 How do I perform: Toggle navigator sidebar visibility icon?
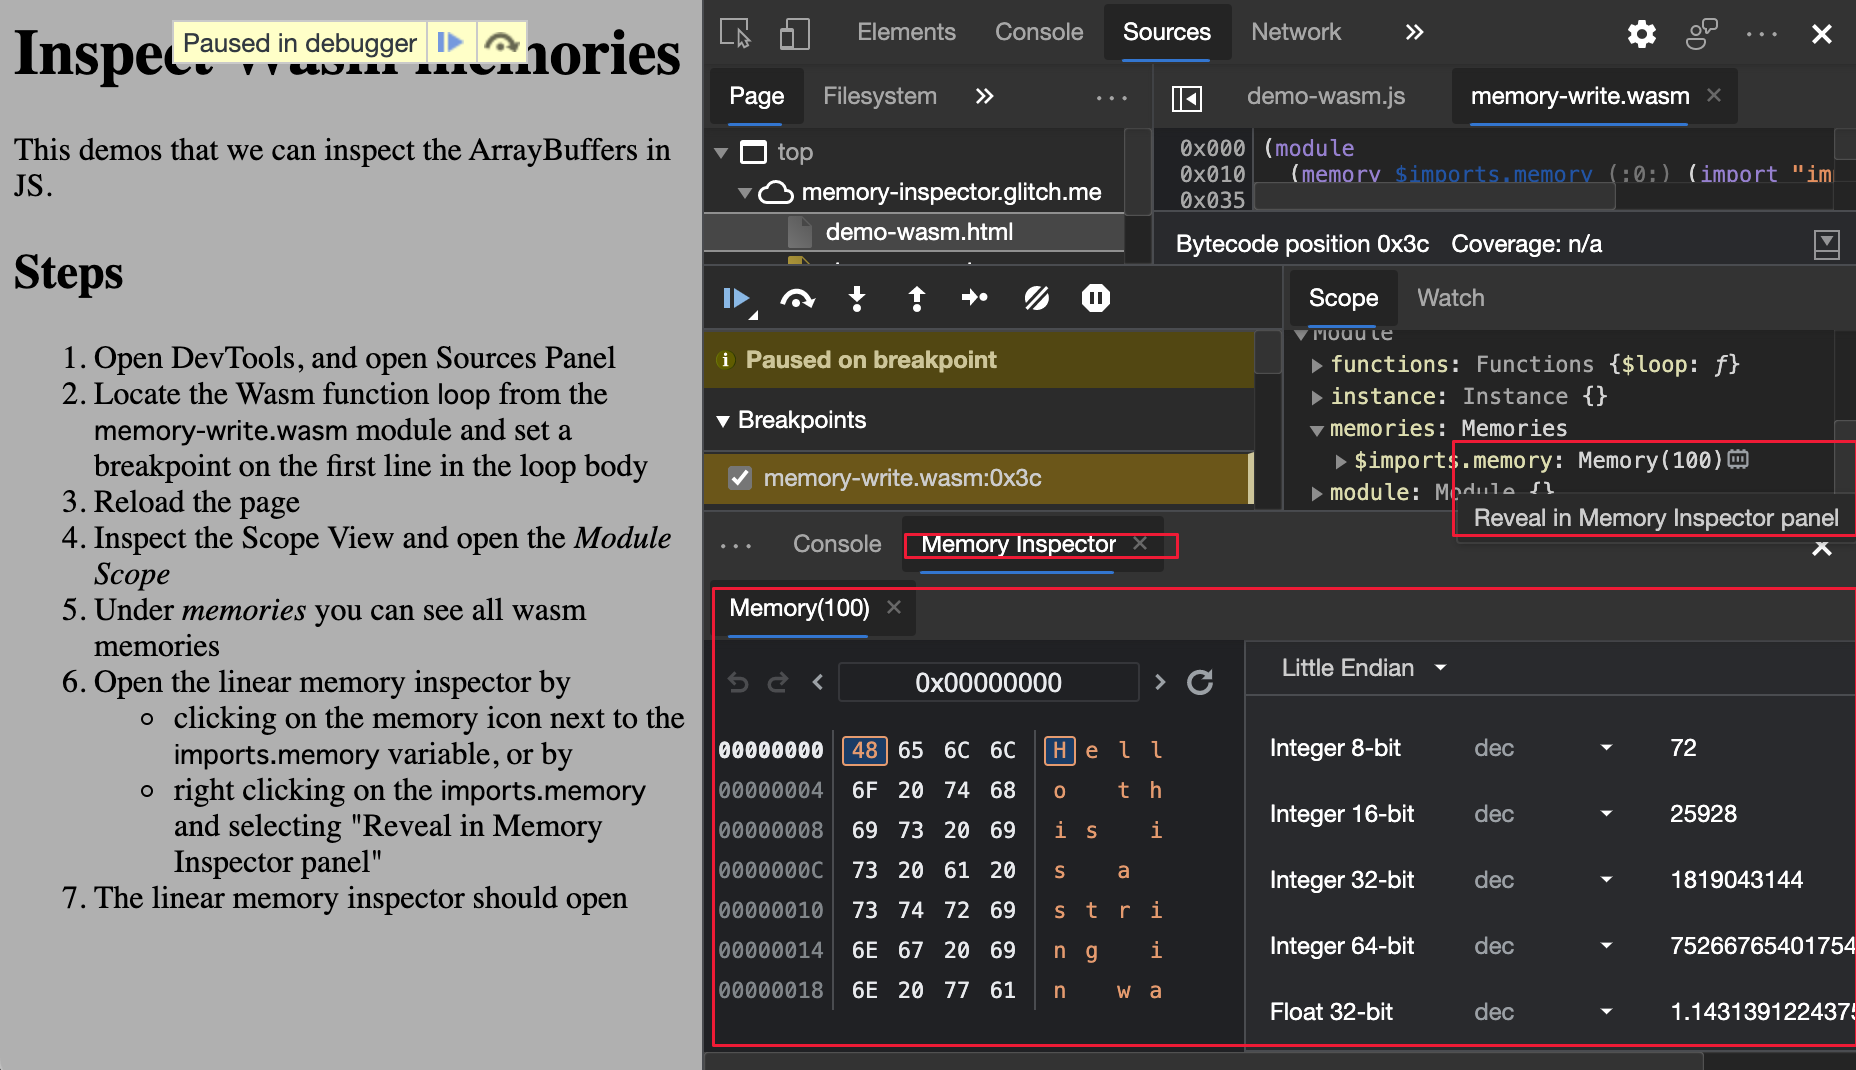coord(1187,97)
